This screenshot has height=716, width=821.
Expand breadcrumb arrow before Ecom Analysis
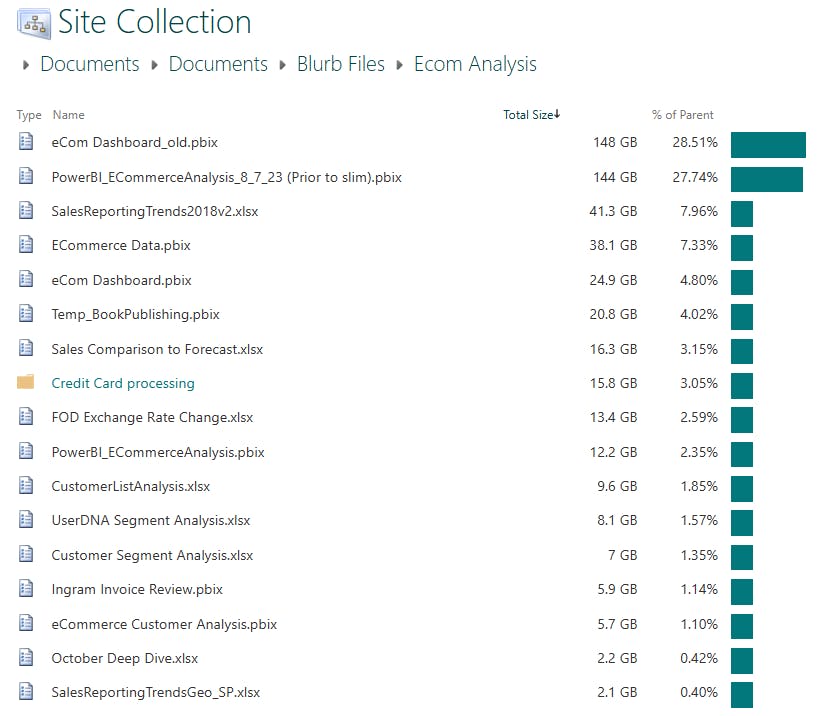[x=400, y=66]
